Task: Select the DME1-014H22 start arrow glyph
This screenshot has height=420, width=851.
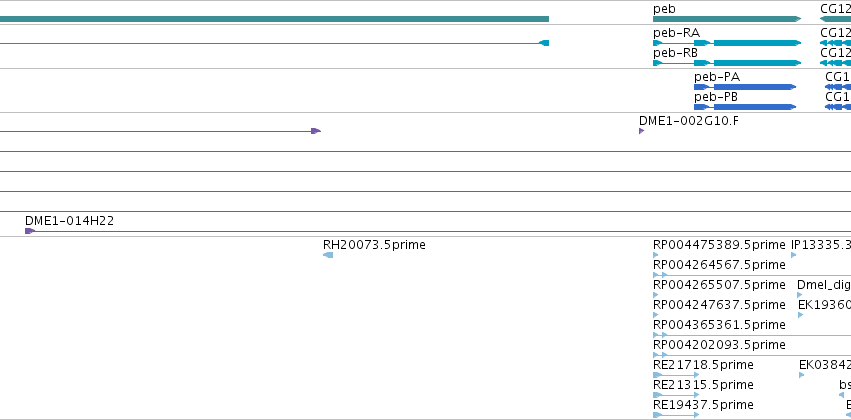Action: tap(30, 231)
